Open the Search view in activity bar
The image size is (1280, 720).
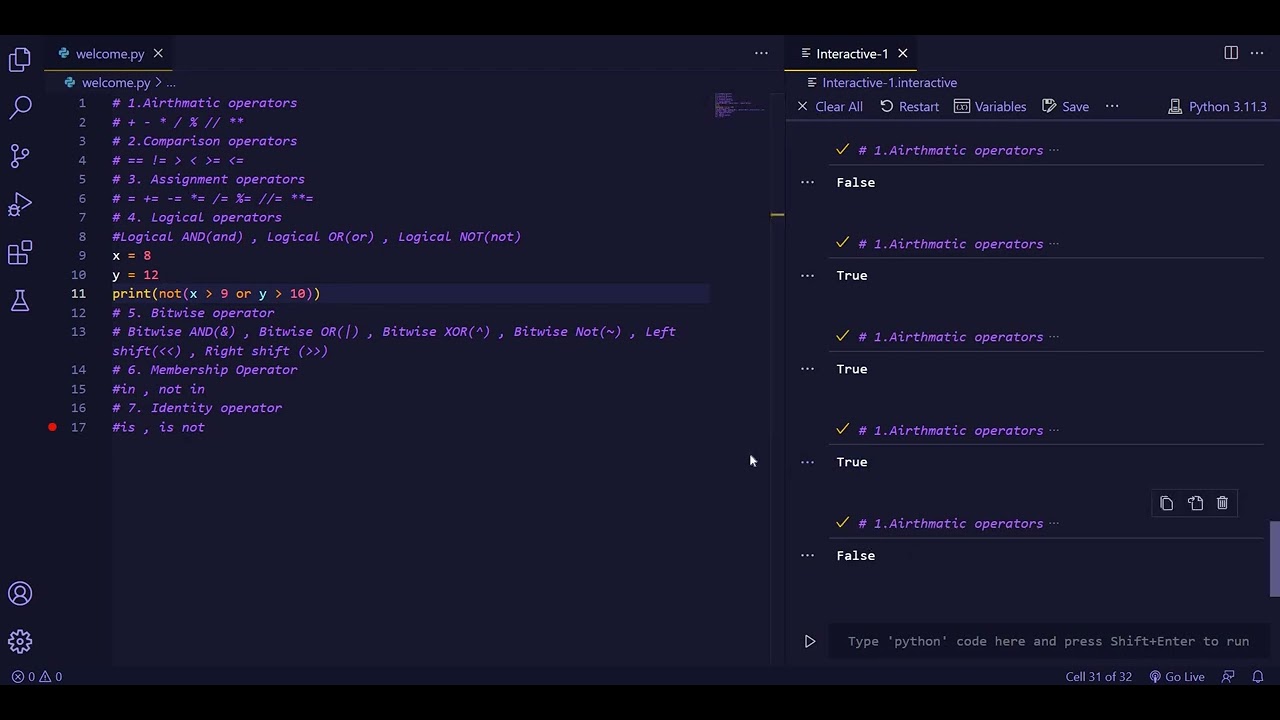[20, 107]
